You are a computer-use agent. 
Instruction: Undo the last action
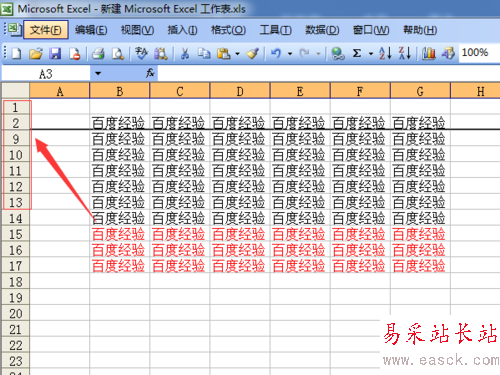276,53
